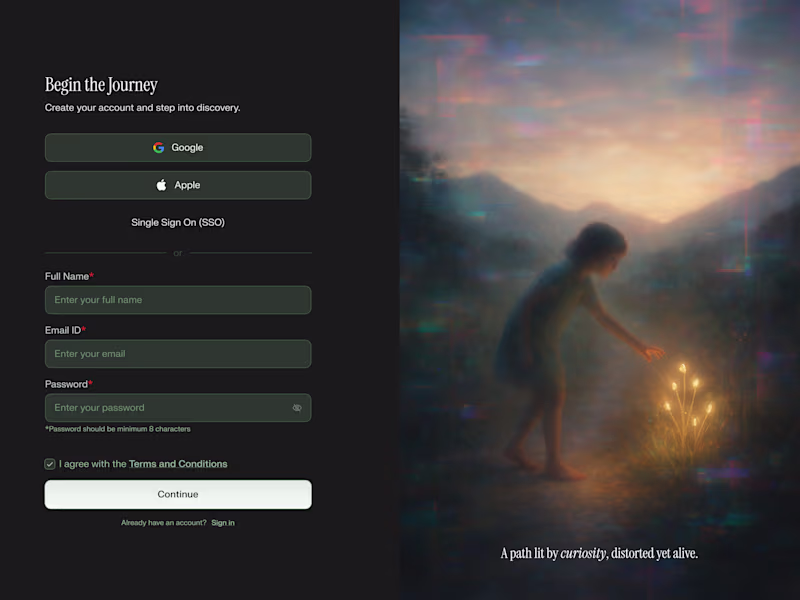Viewport: 800px width, 600px height.
Task: Click the password minimum characters hint
Action: [x=118, y=429]
